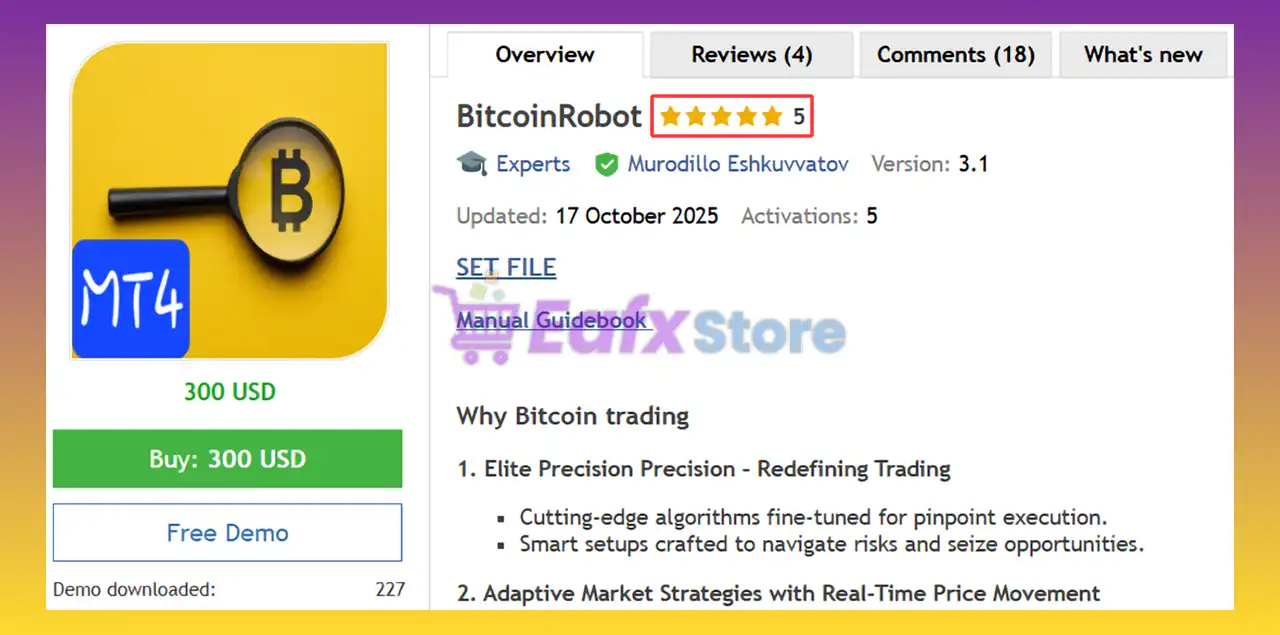Click the MT4 badge on the product image
The image size is (1280, 635).
pyautogui.click(x=131, y=298)
